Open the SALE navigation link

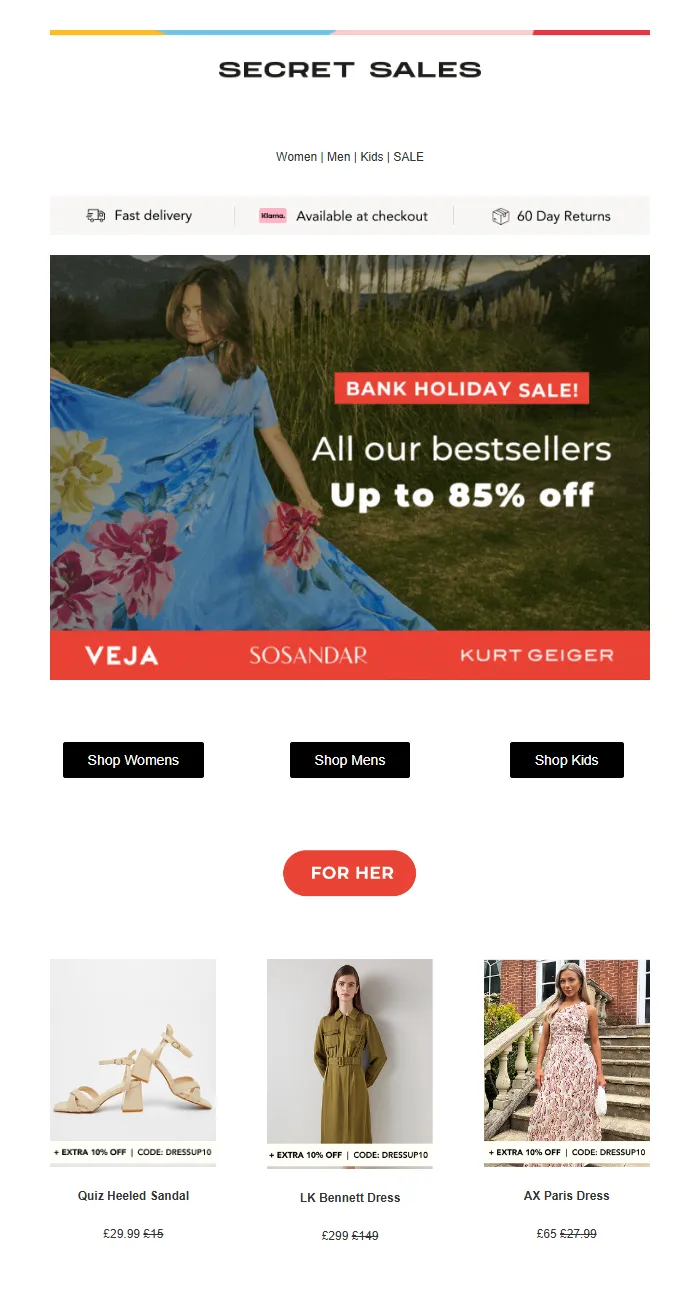coord(409,157)
